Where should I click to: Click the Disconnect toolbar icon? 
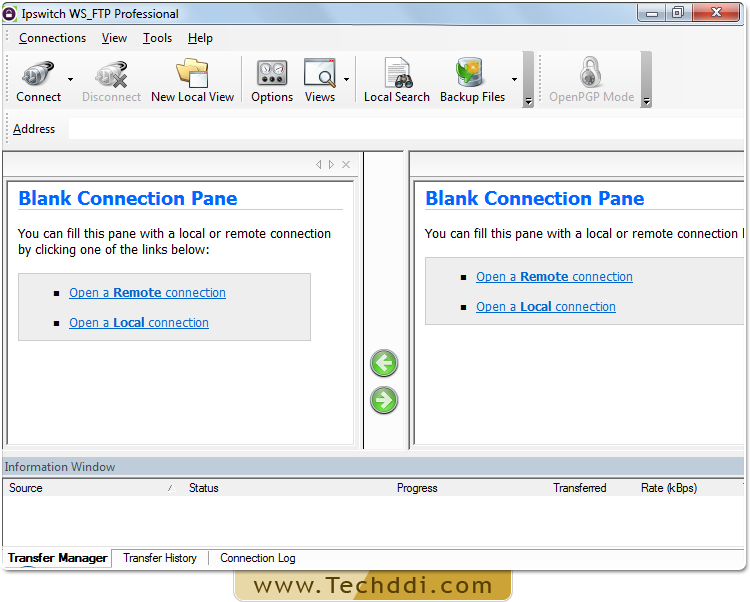111,81
